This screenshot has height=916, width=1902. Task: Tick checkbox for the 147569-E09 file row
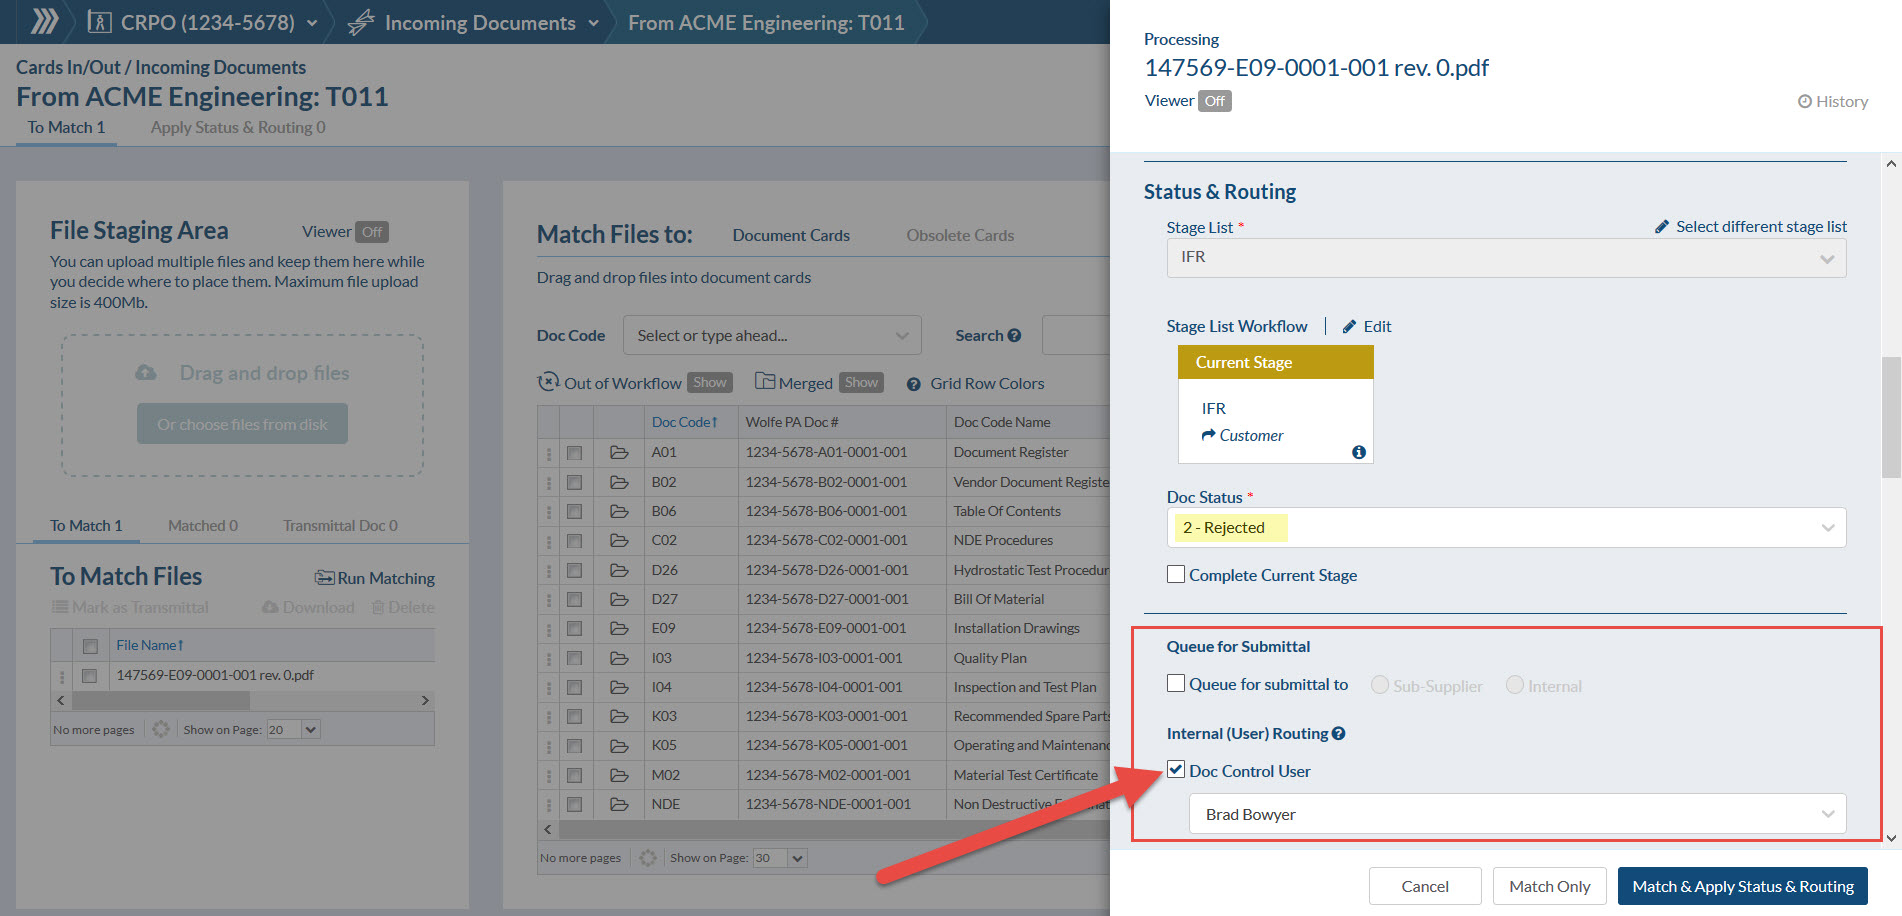click(x=89, y=676)
